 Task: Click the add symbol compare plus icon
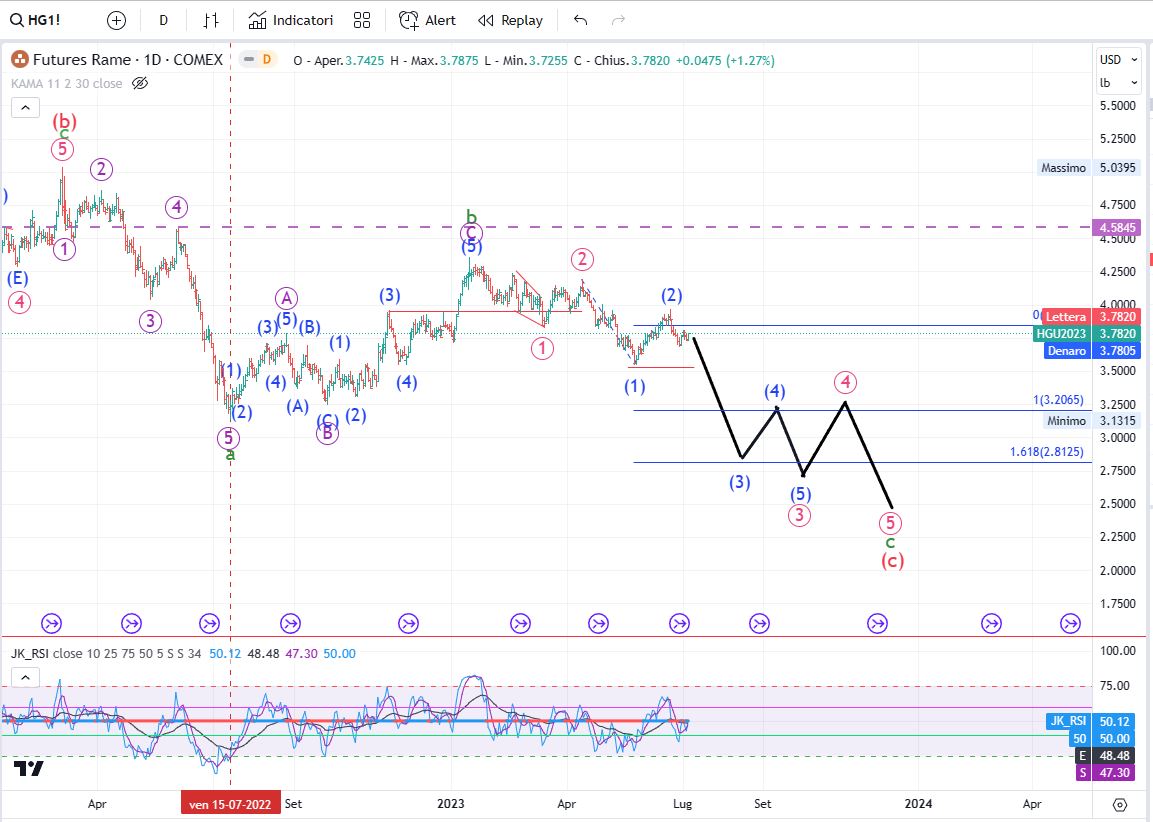coord(116,20)
